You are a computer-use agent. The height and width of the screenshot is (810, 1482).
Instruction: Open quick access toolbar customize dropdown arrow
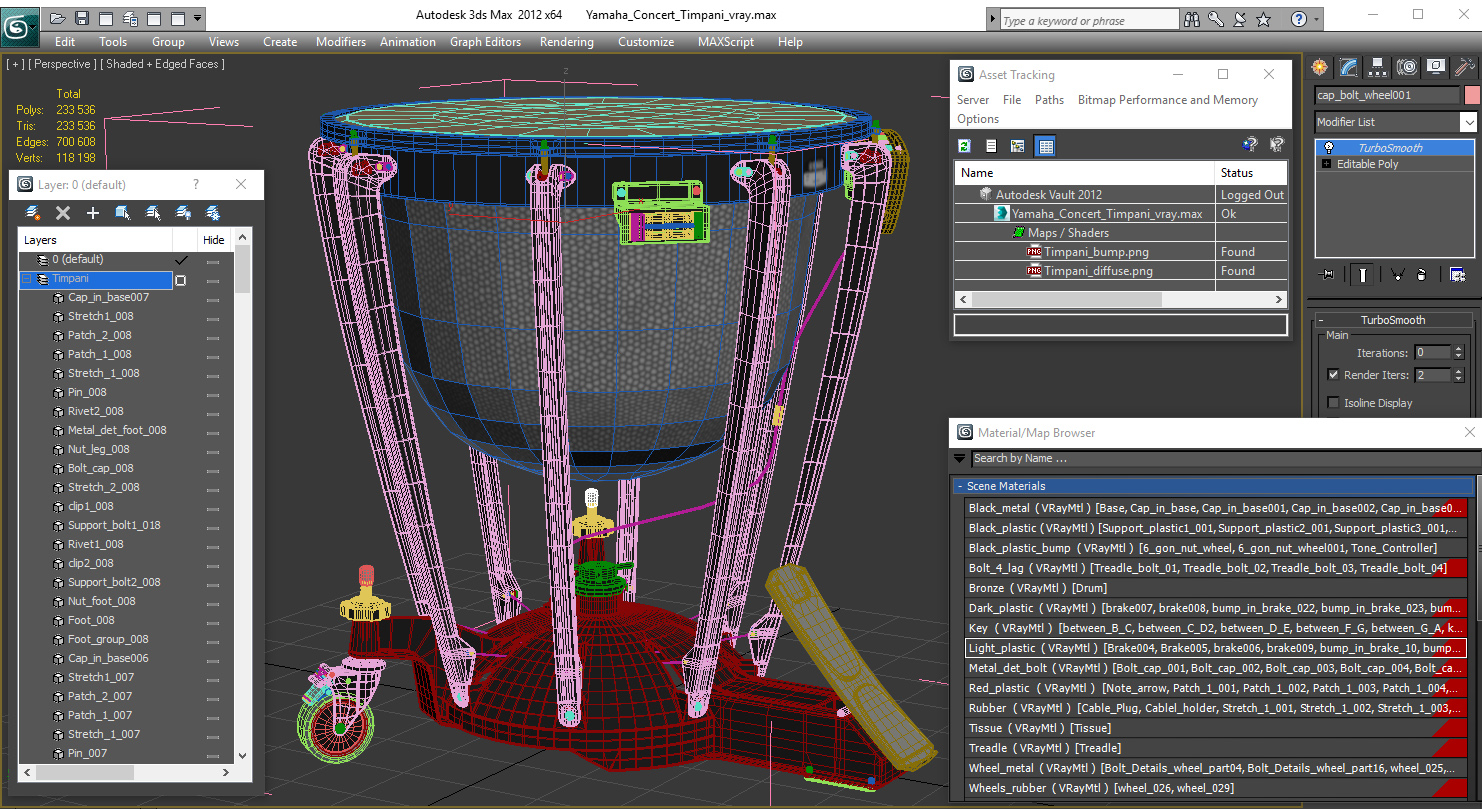coord(197,18)
